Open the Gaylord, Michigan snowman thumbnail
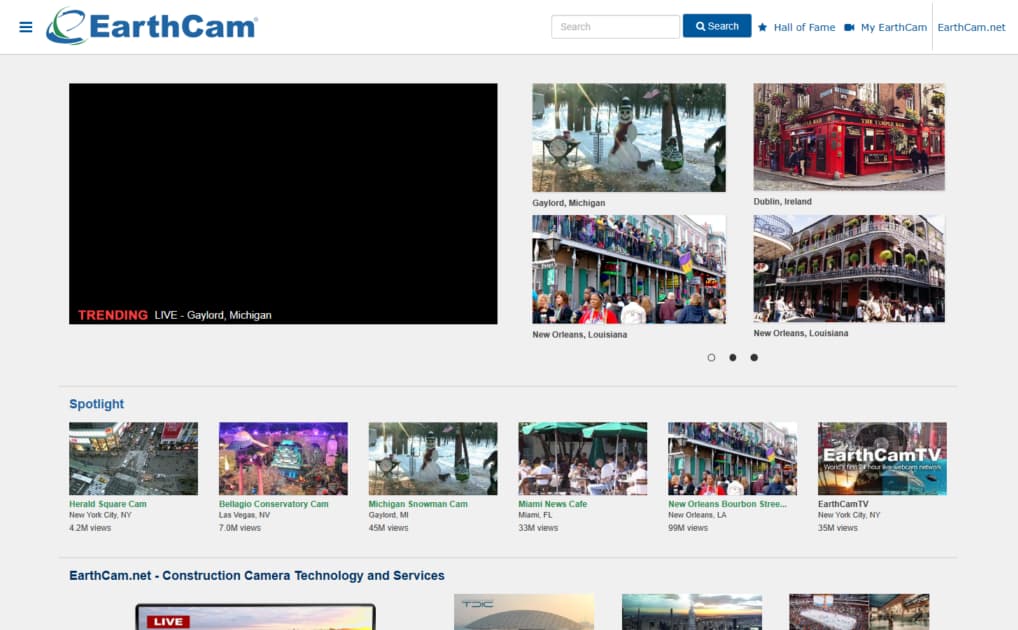The height and width of the screenshot is (630, 1018). [x=629, y=137]
